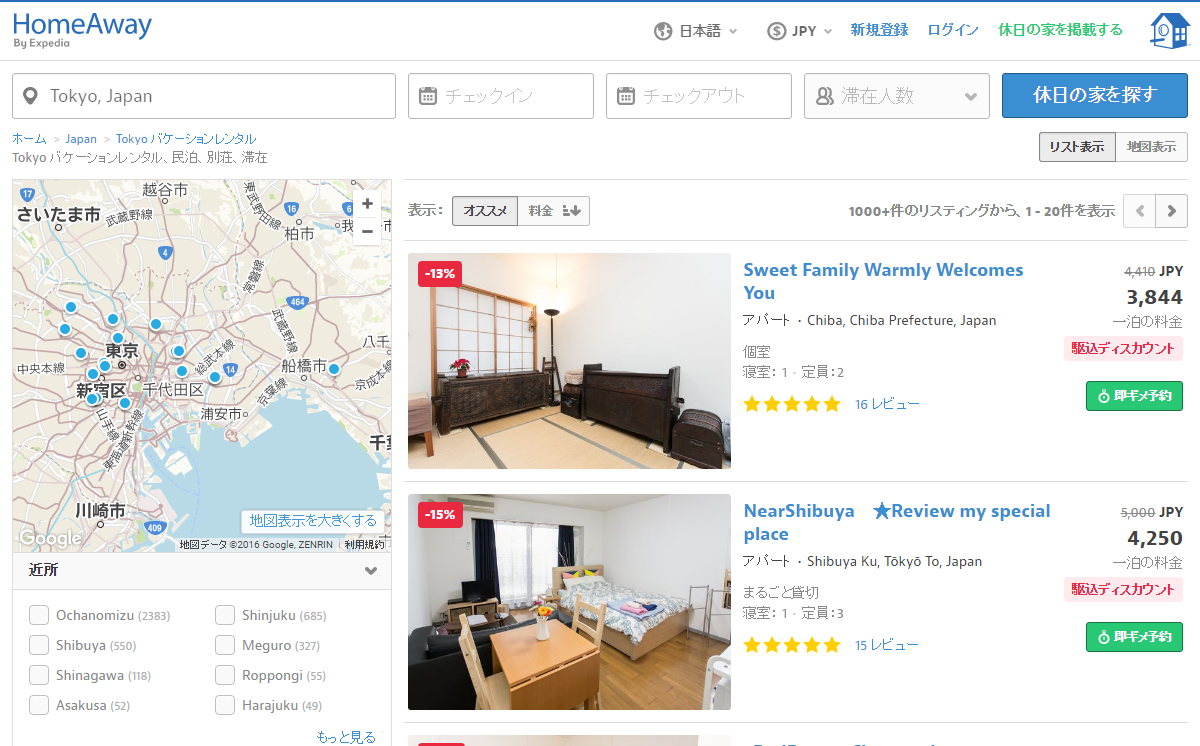Click the Sweet Family room photo
Screen dimensions: 1200x746
(x=569, y=361)
